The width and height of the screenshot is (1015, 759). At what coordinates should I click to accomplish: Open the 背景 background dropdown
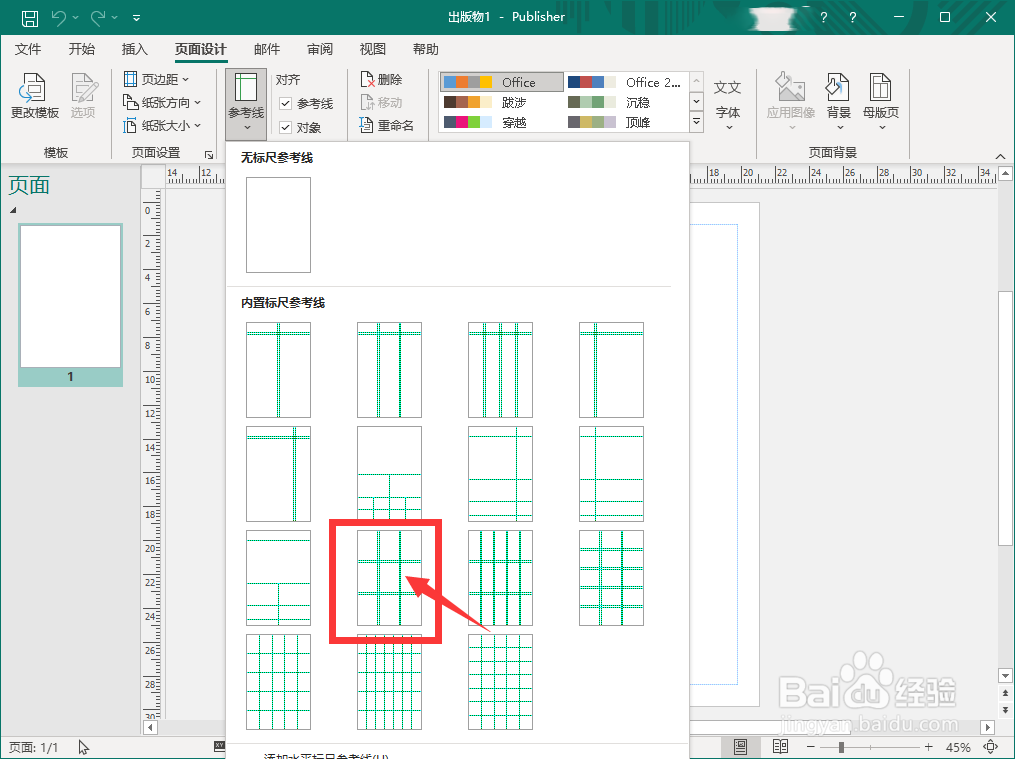(x=838, y=102)
